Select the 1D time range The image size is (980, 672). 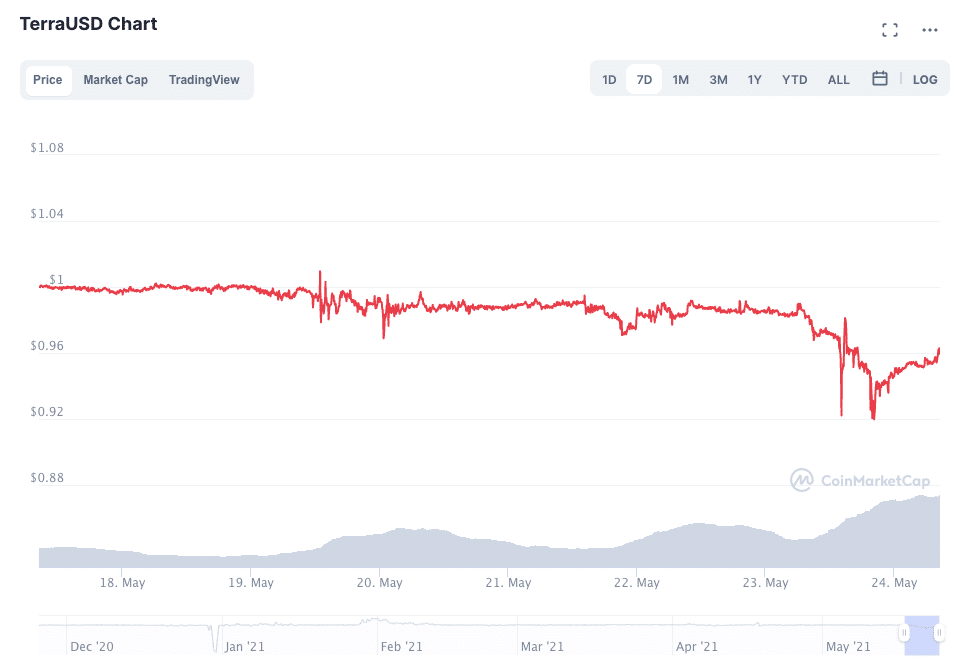point(609,80)
